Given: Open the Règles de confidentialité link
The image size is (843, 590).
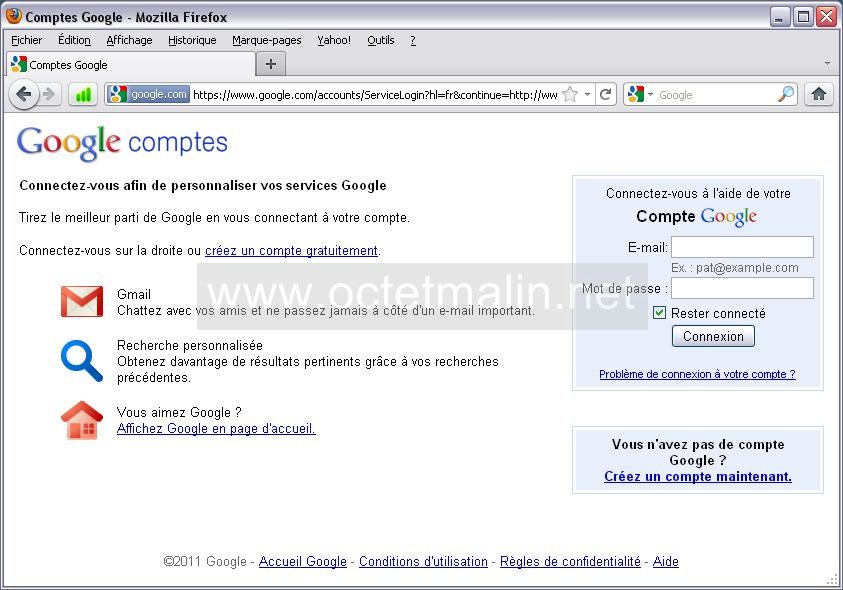Looking at the screenshot, I should [570, 561].
